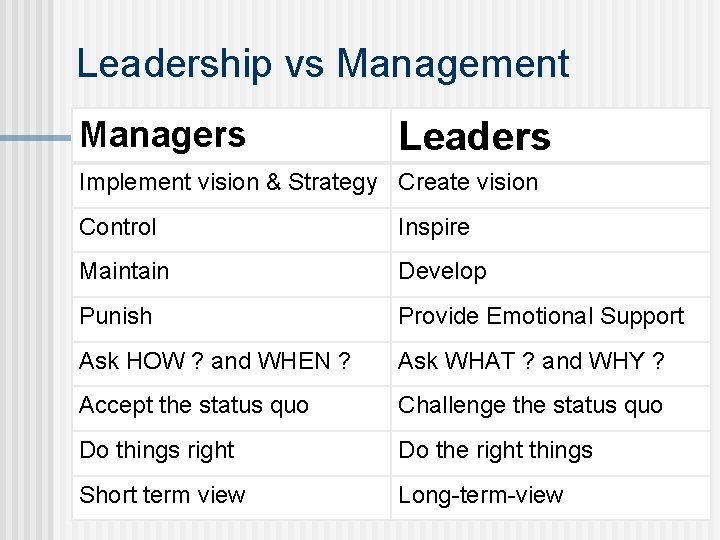Click the Provide Emotional Support cell

(541, 316)
